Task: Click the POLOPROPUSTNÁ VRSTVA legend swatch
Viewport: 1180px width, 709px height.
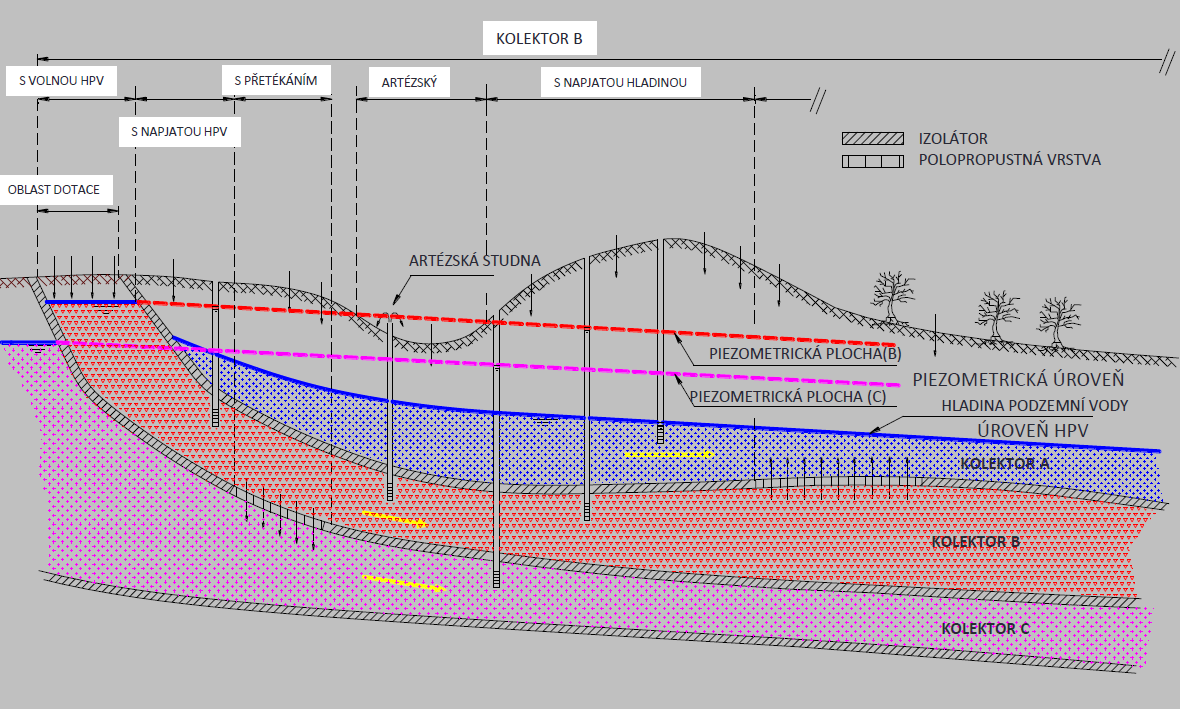Action: point(874,160)
